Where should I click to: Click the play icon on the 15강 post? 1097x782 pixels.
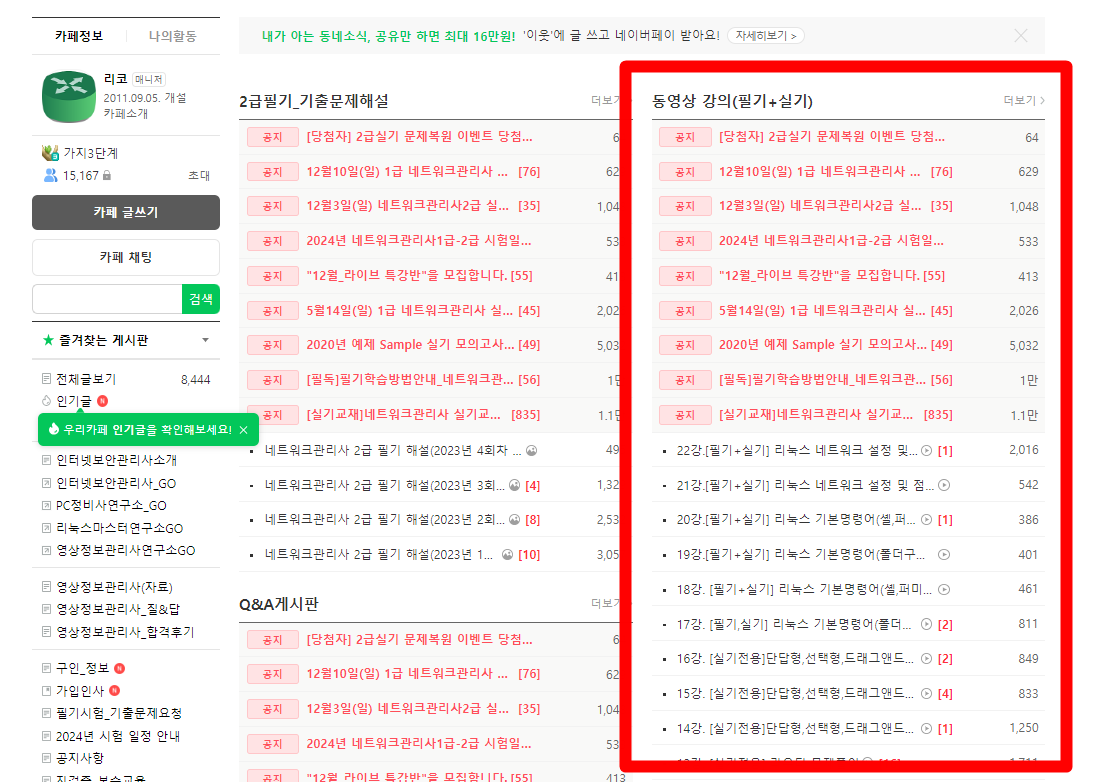[x=926, y=694]
